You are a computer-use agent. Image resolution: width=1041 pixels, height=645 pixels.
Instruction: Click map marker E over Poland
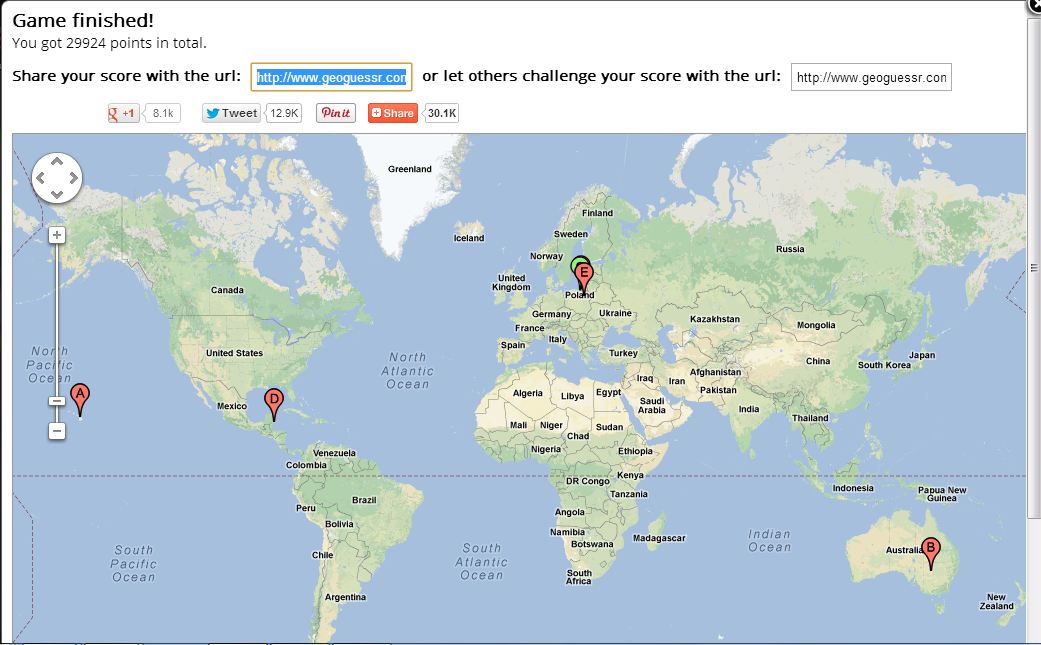584,278
